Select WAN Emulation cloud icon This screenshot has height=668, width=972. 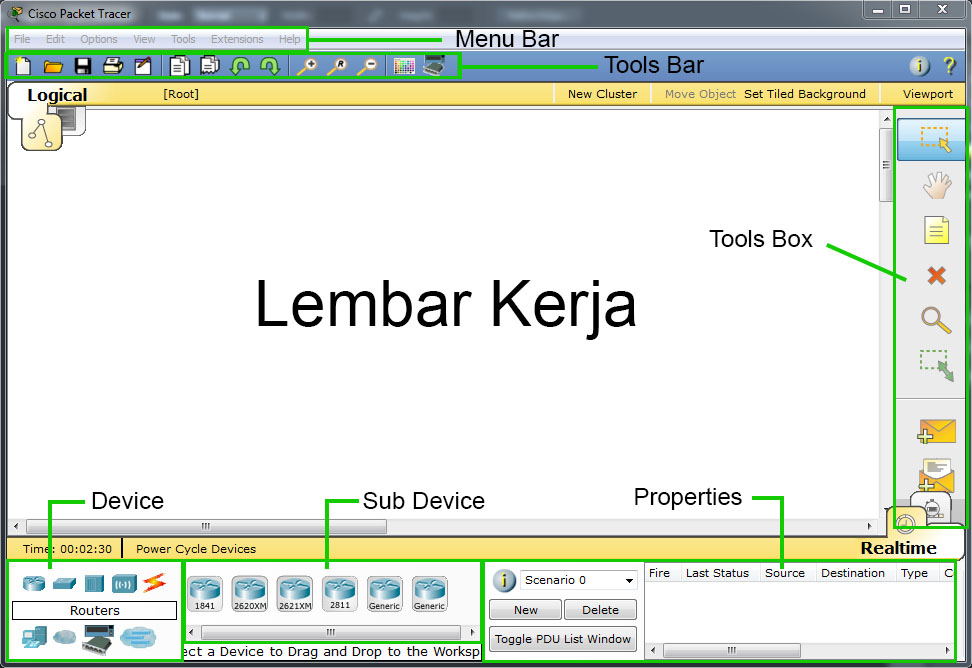[64, 636]
